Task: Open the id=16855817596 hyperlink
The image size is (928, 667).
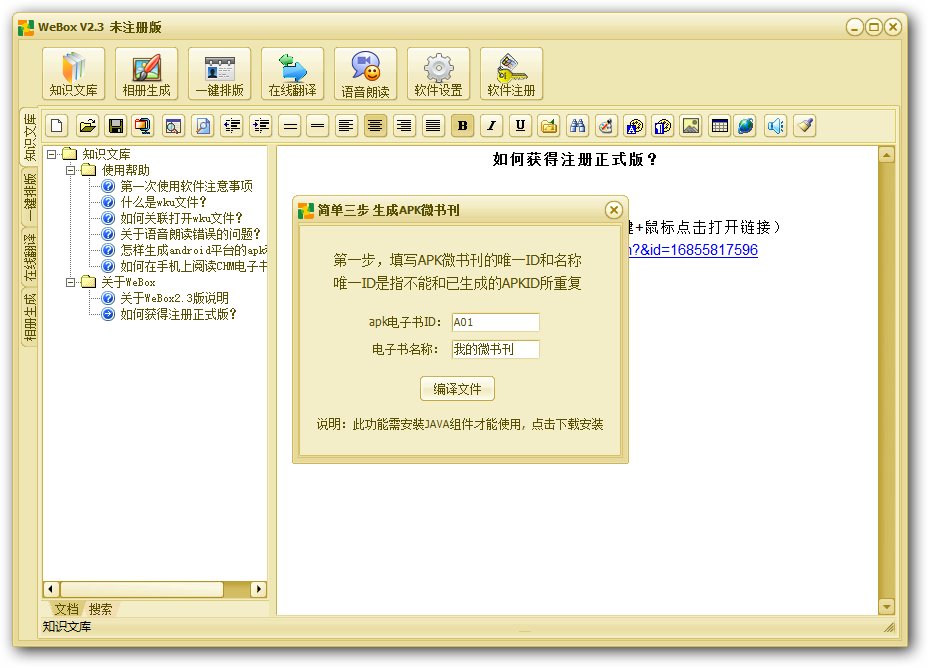Action: coord(693,250)
